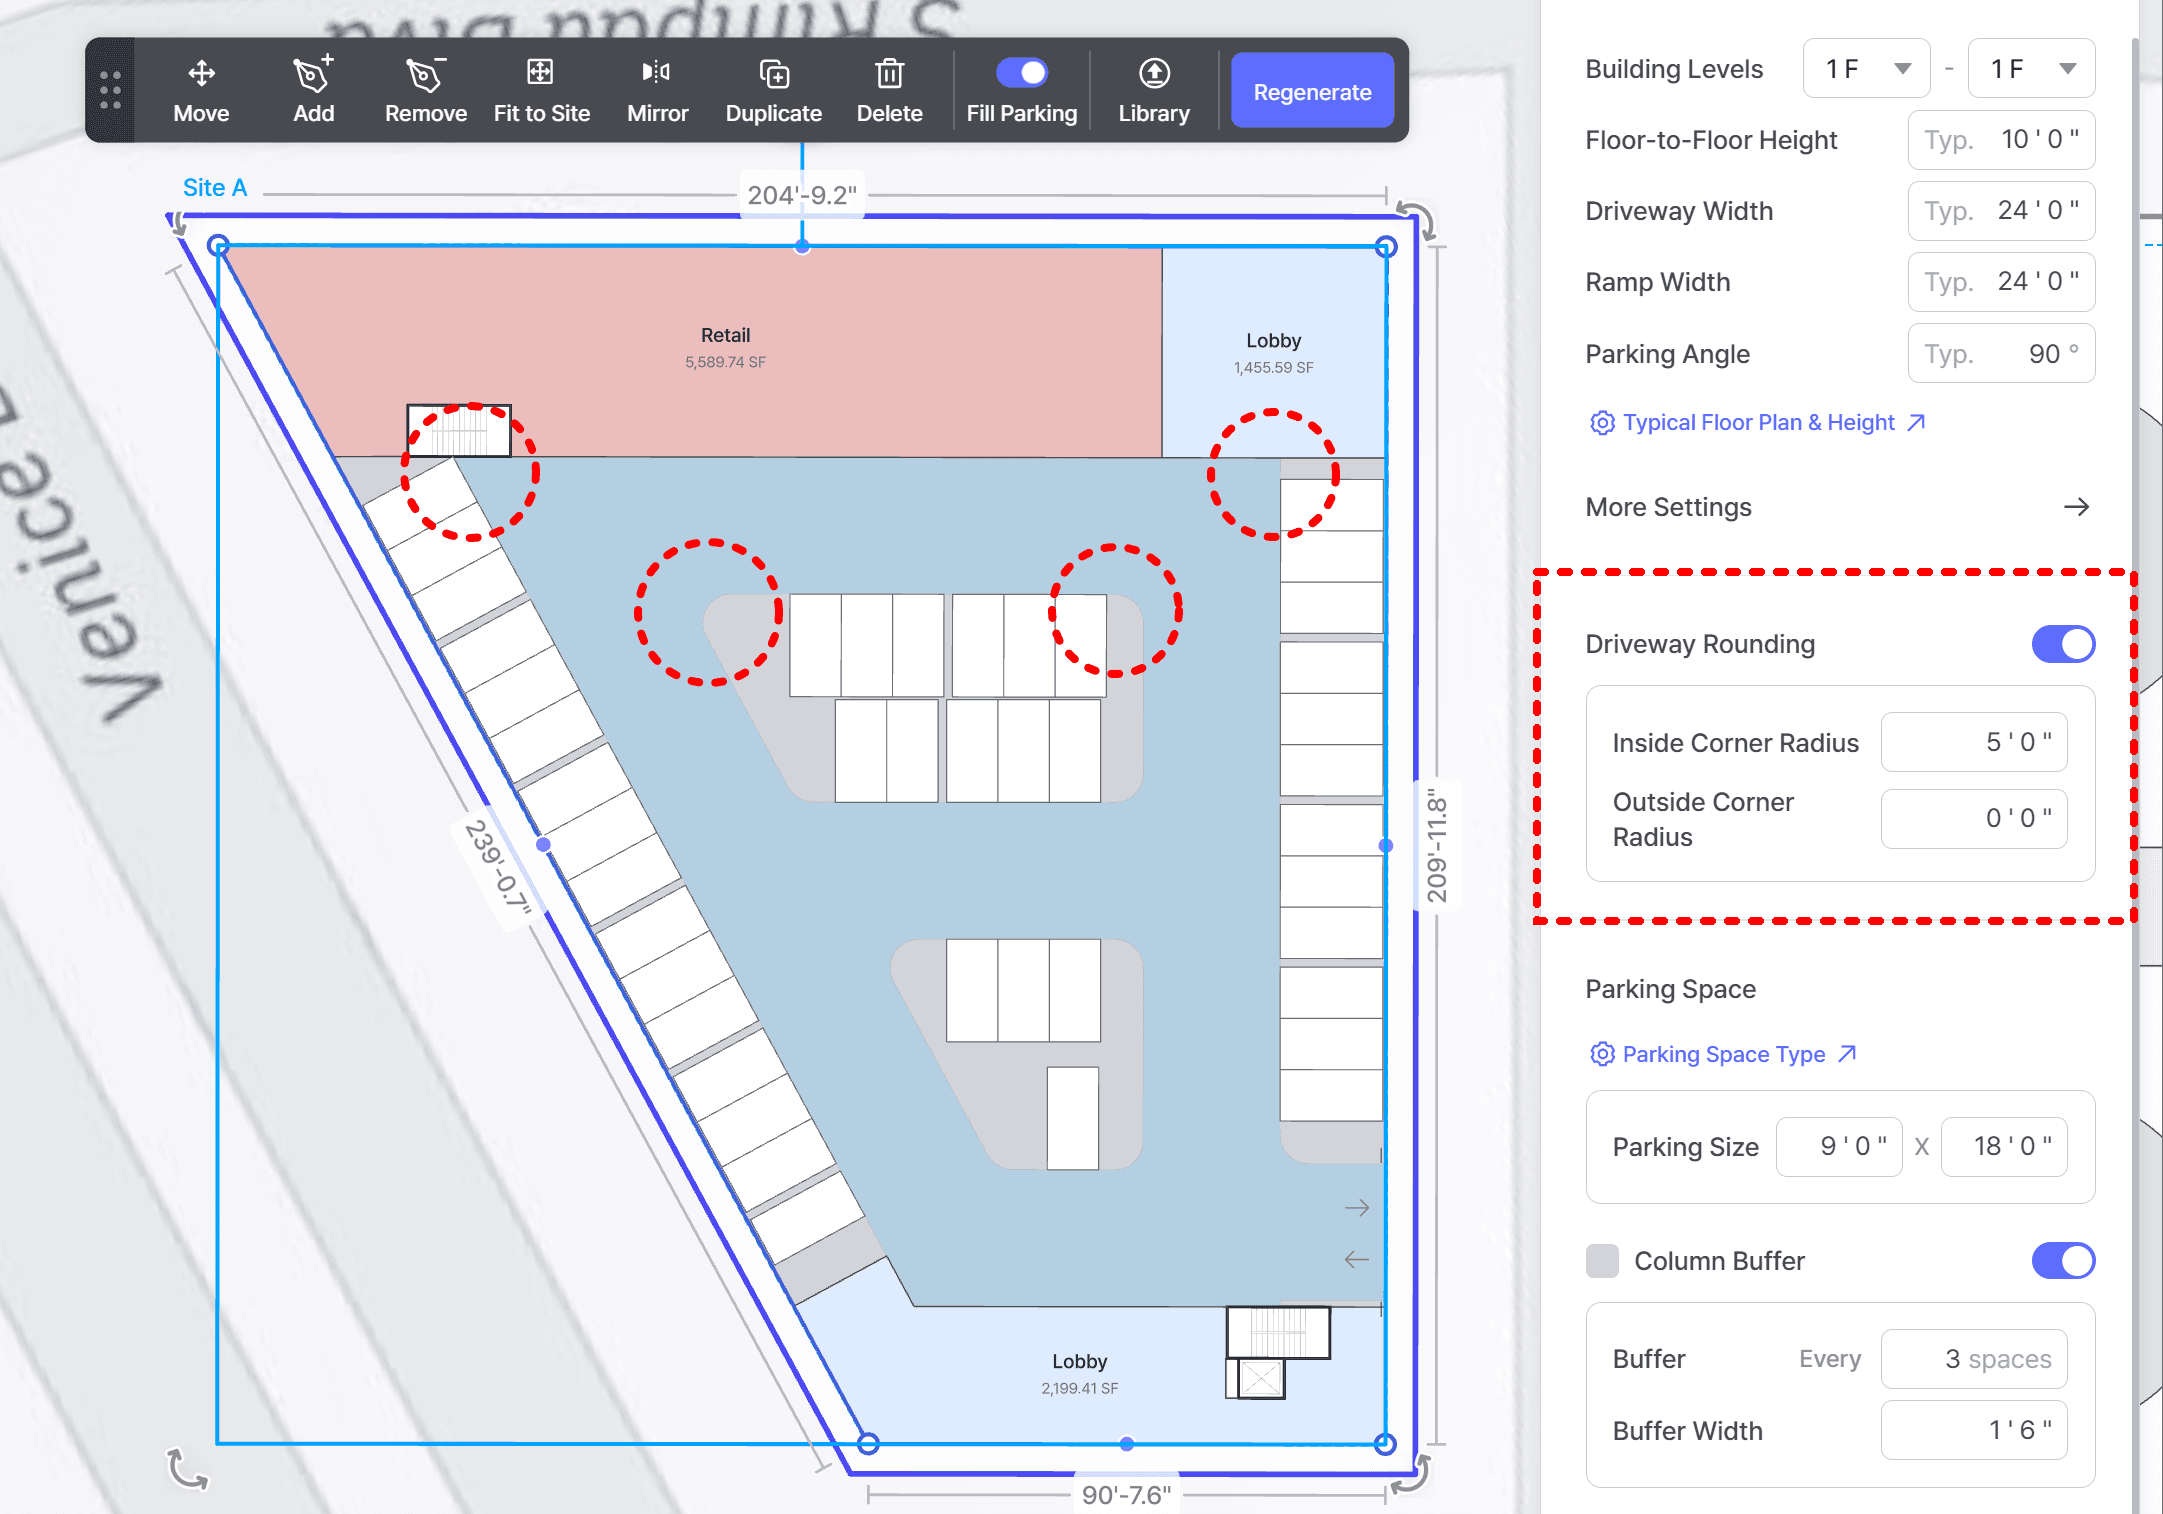Open Typical Floor Plan & Height link
Screen dimensions: 2163x1514
click(x=1757, y=422)
